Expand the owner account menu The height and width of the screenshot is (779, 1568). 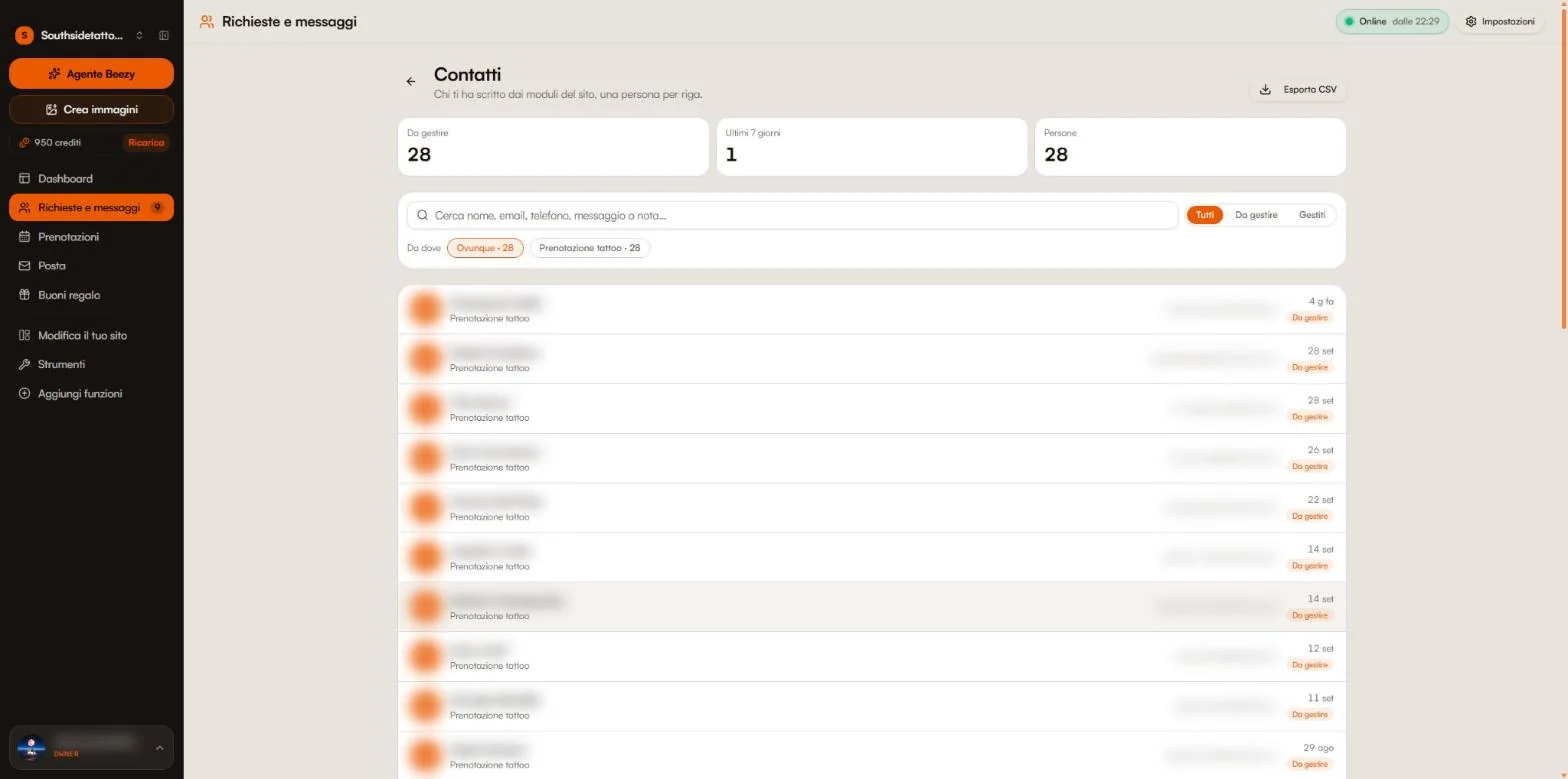159,748
